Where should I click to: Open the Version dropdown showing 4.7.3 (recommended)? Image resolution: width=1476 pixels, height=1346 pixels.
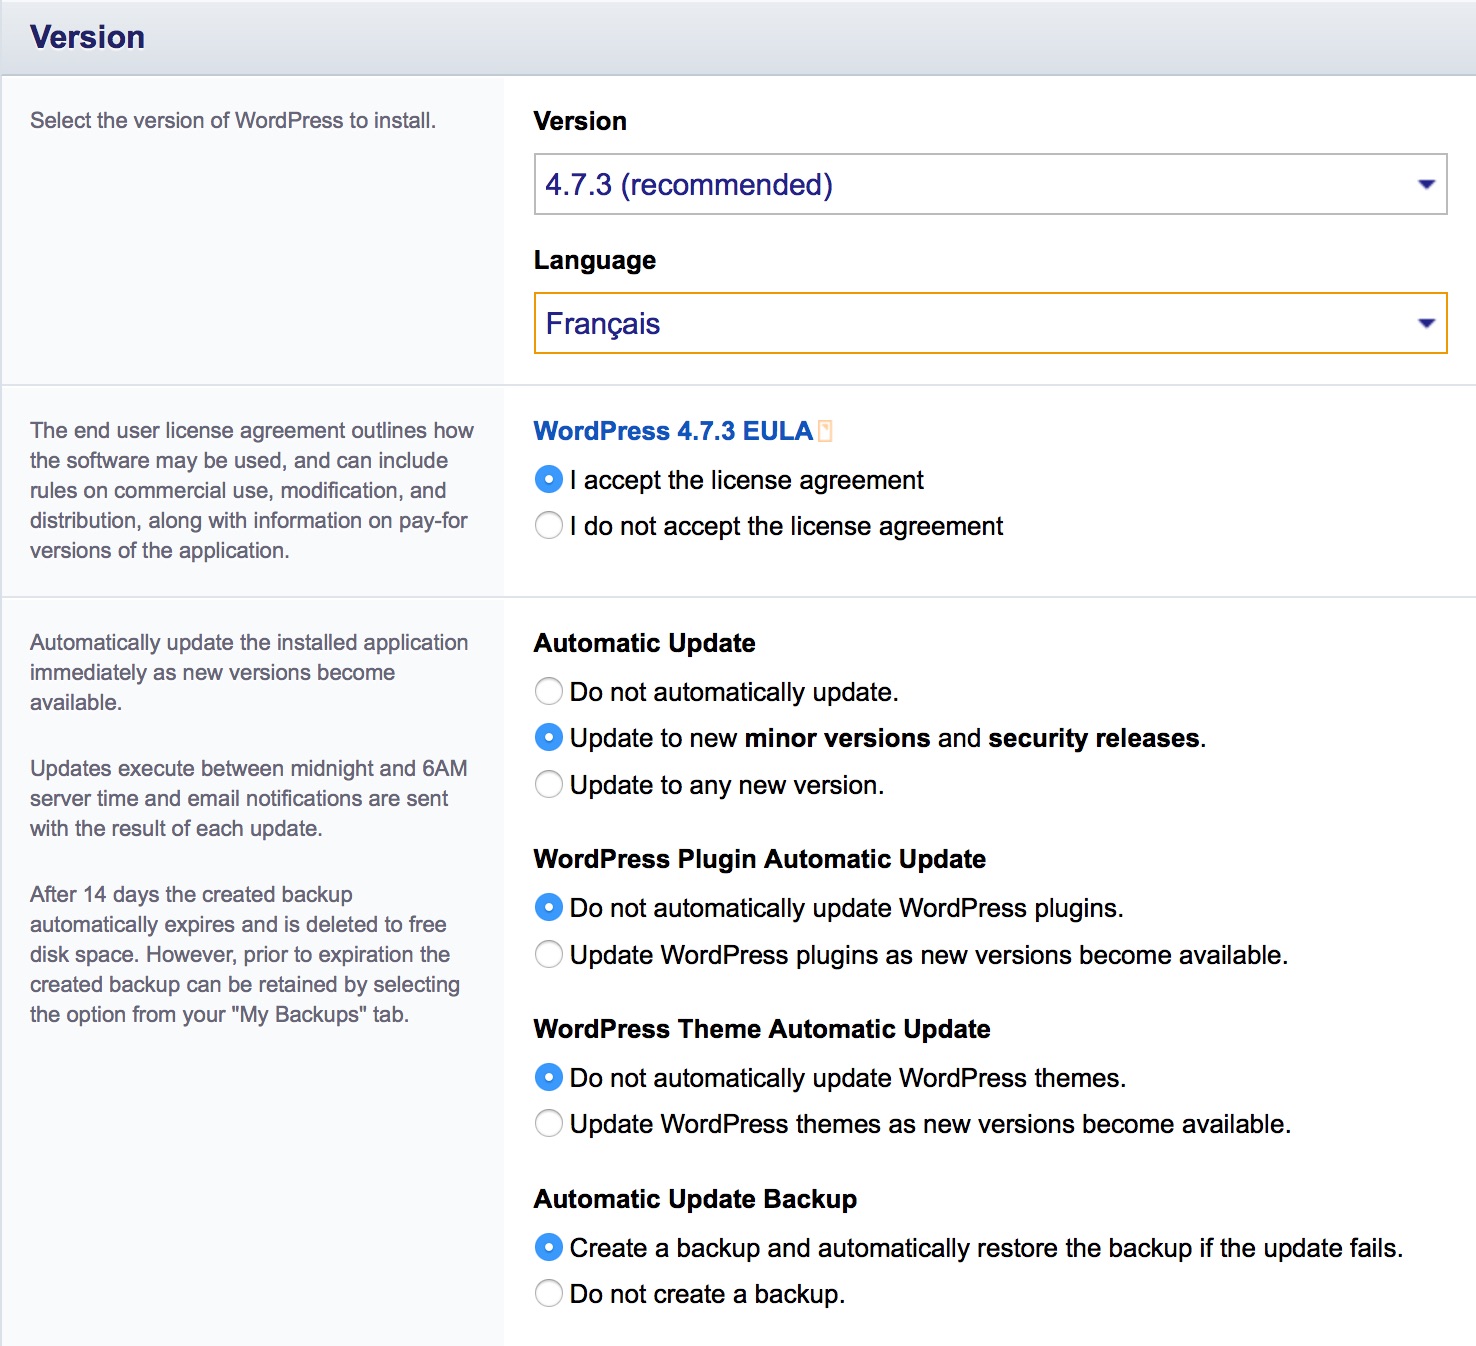pos(990,184)
